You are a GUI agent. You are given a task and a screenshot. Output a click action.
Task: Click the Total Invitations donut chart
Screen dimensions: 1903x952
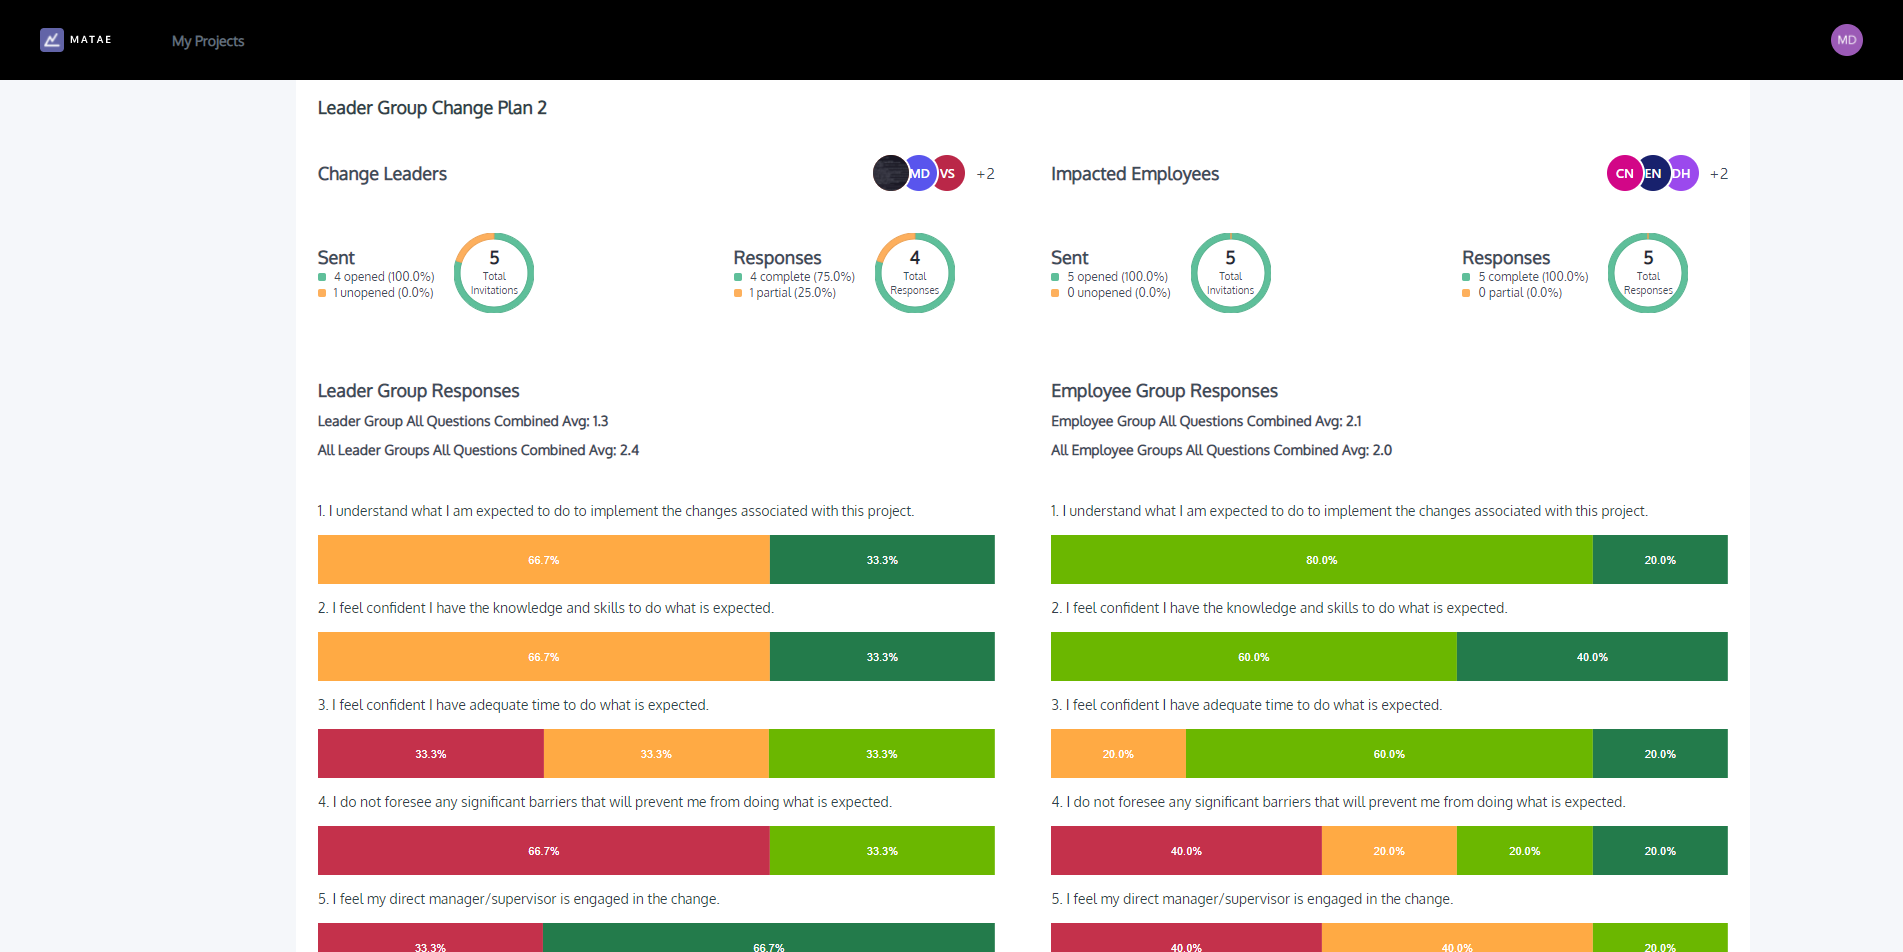point(493,272)
